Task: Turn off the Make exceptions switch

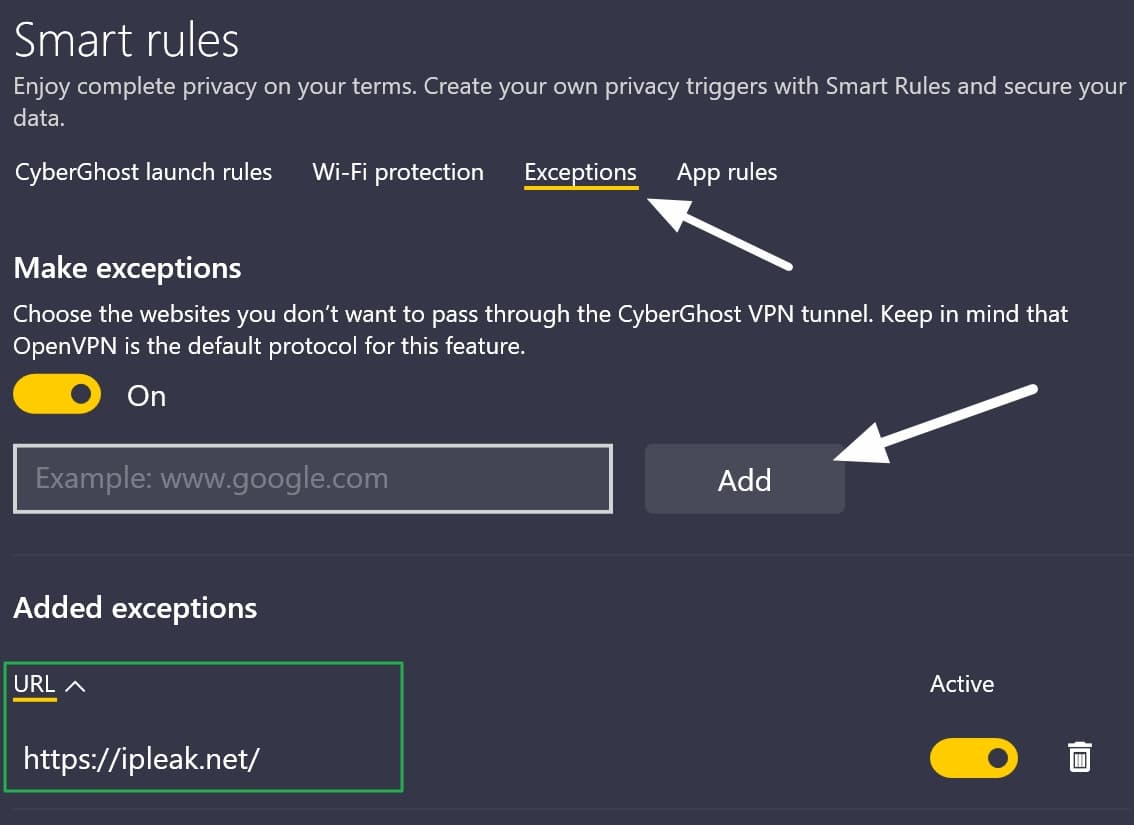Action: coord(57,394)
